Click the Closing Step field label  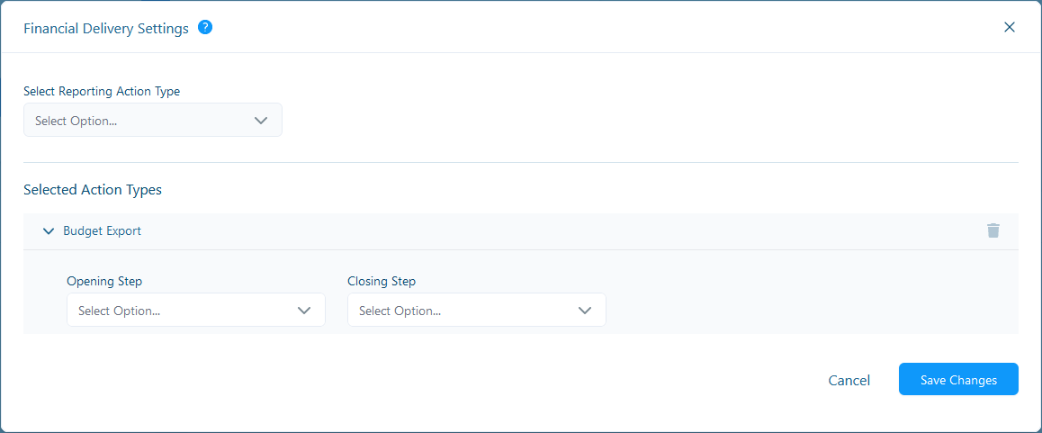click(x=381, y=281)
